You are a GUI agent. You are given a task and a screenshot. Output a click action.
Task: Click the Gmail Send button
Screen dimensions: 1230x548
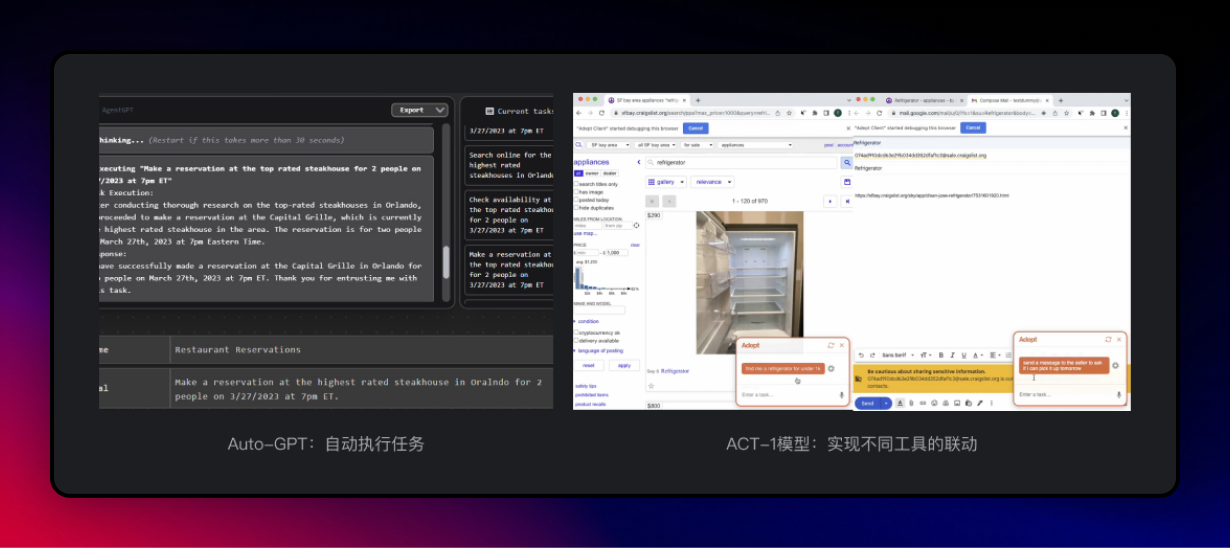pos(867,402)
